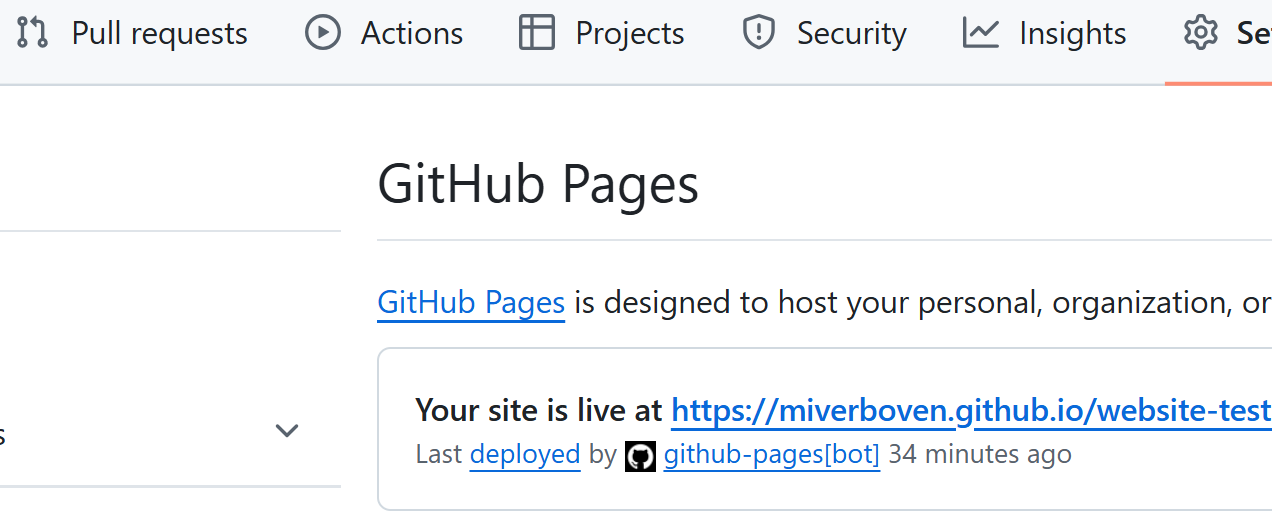Open the GitHub Pages documentation link
Viewport: 1272px width, 517px height.
[471, 302]
